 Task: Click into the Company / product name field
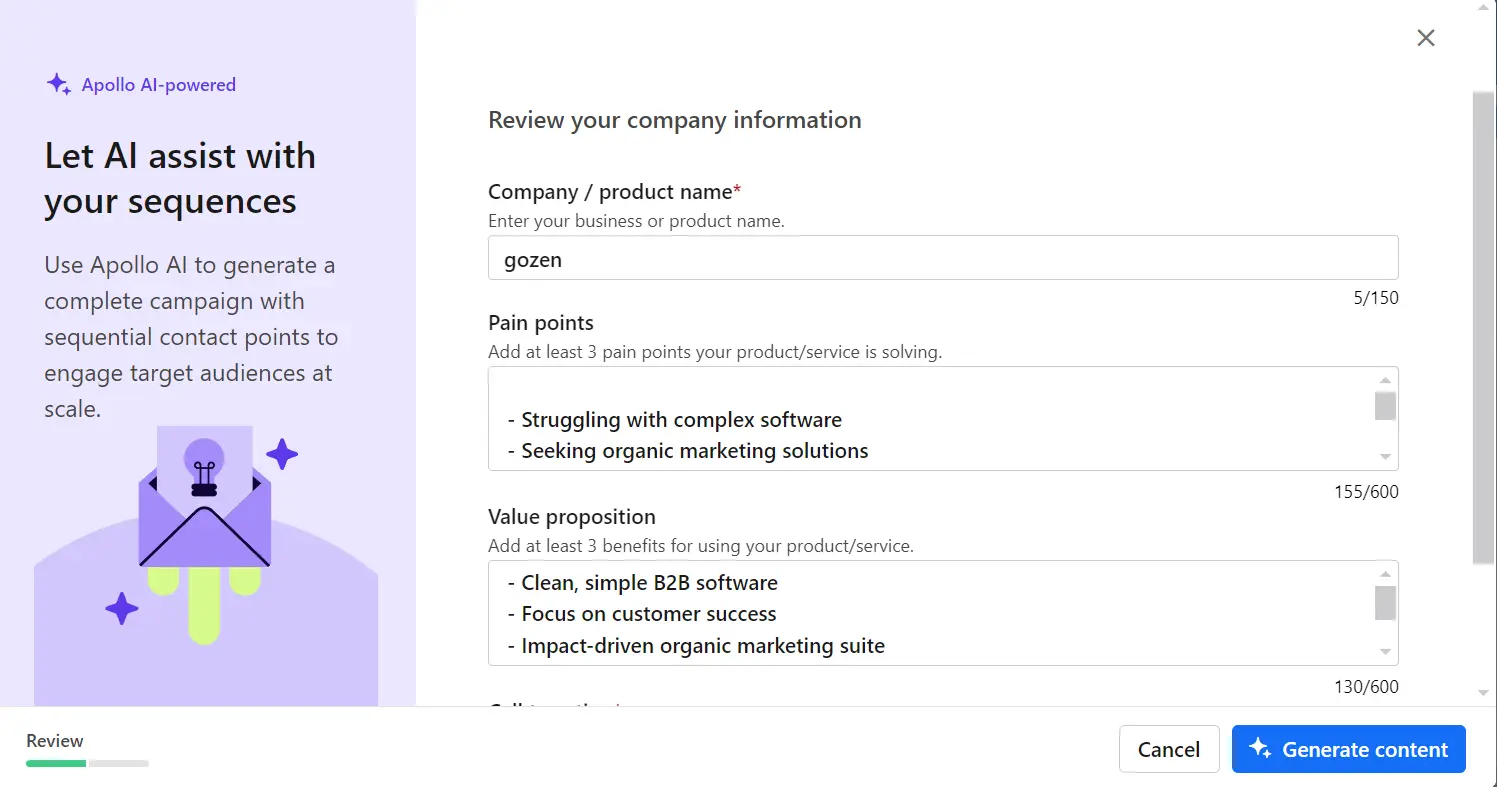coord(942,259)
